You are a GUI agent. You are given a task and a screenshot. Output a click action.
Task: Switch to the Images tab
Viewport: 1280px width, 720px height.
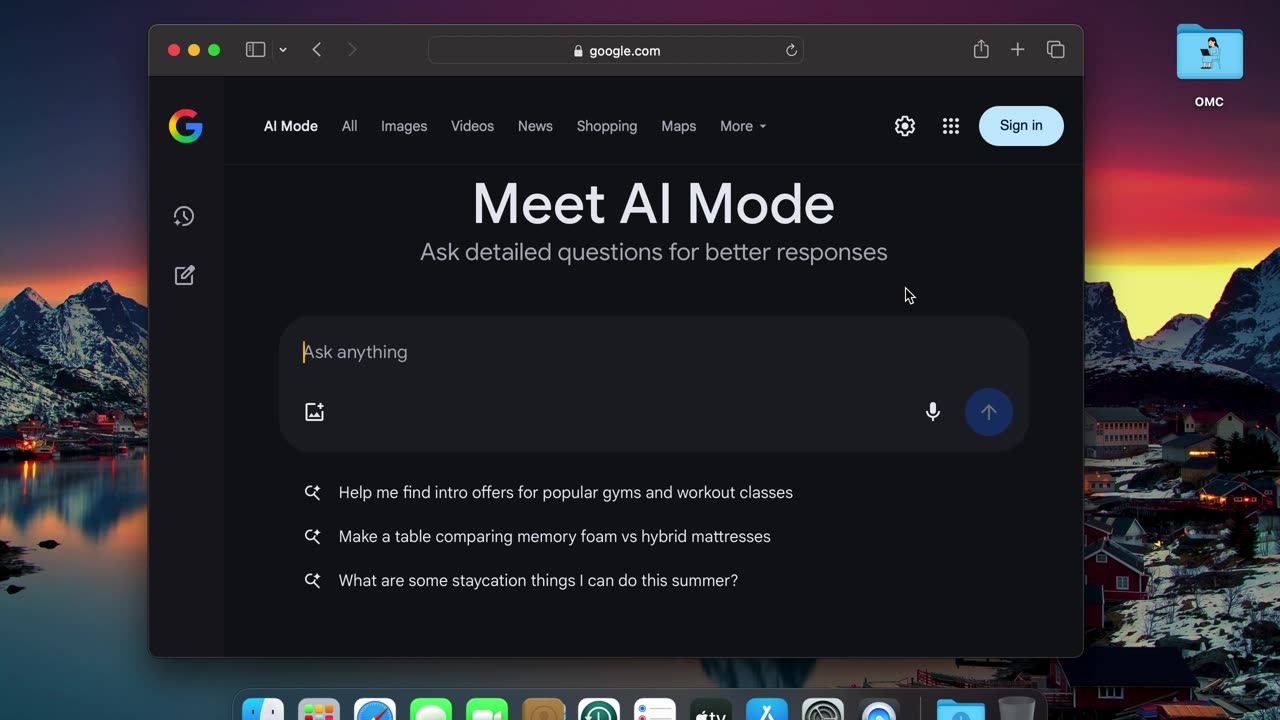click(404, 126)
